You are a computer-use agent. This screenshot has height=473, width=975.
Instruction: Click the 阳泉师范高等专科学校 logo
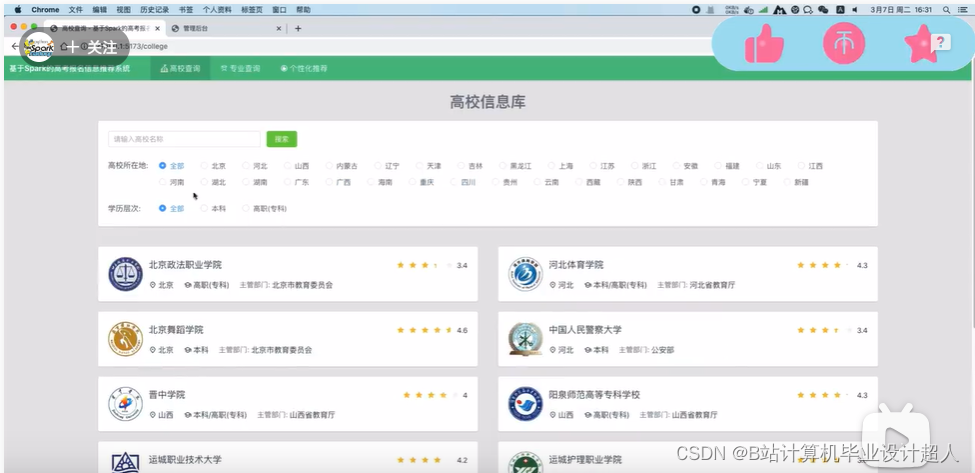[x=525, y=404]
